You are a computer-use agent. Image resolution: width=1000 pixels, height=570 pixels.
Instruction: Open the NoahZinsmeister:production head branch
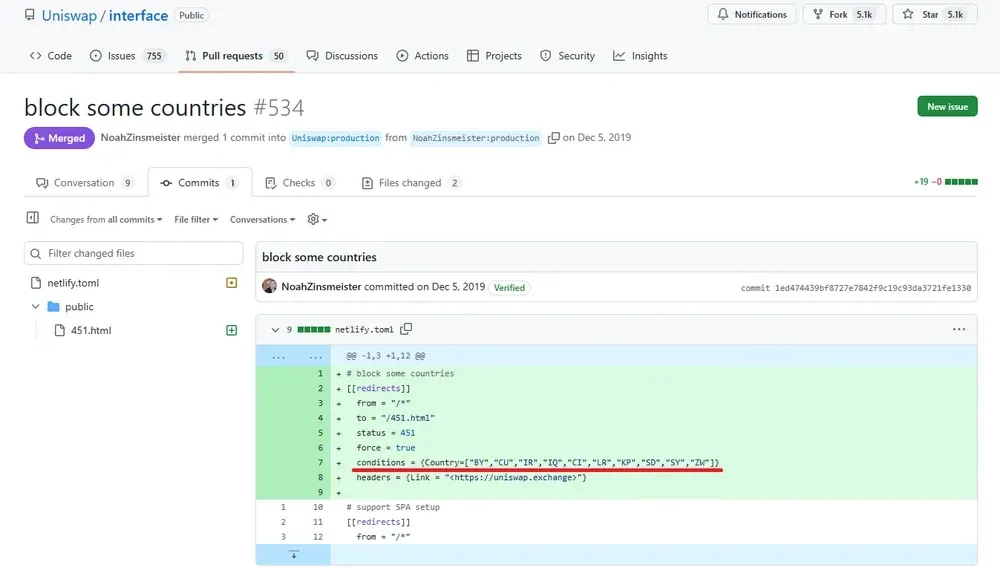475,138
